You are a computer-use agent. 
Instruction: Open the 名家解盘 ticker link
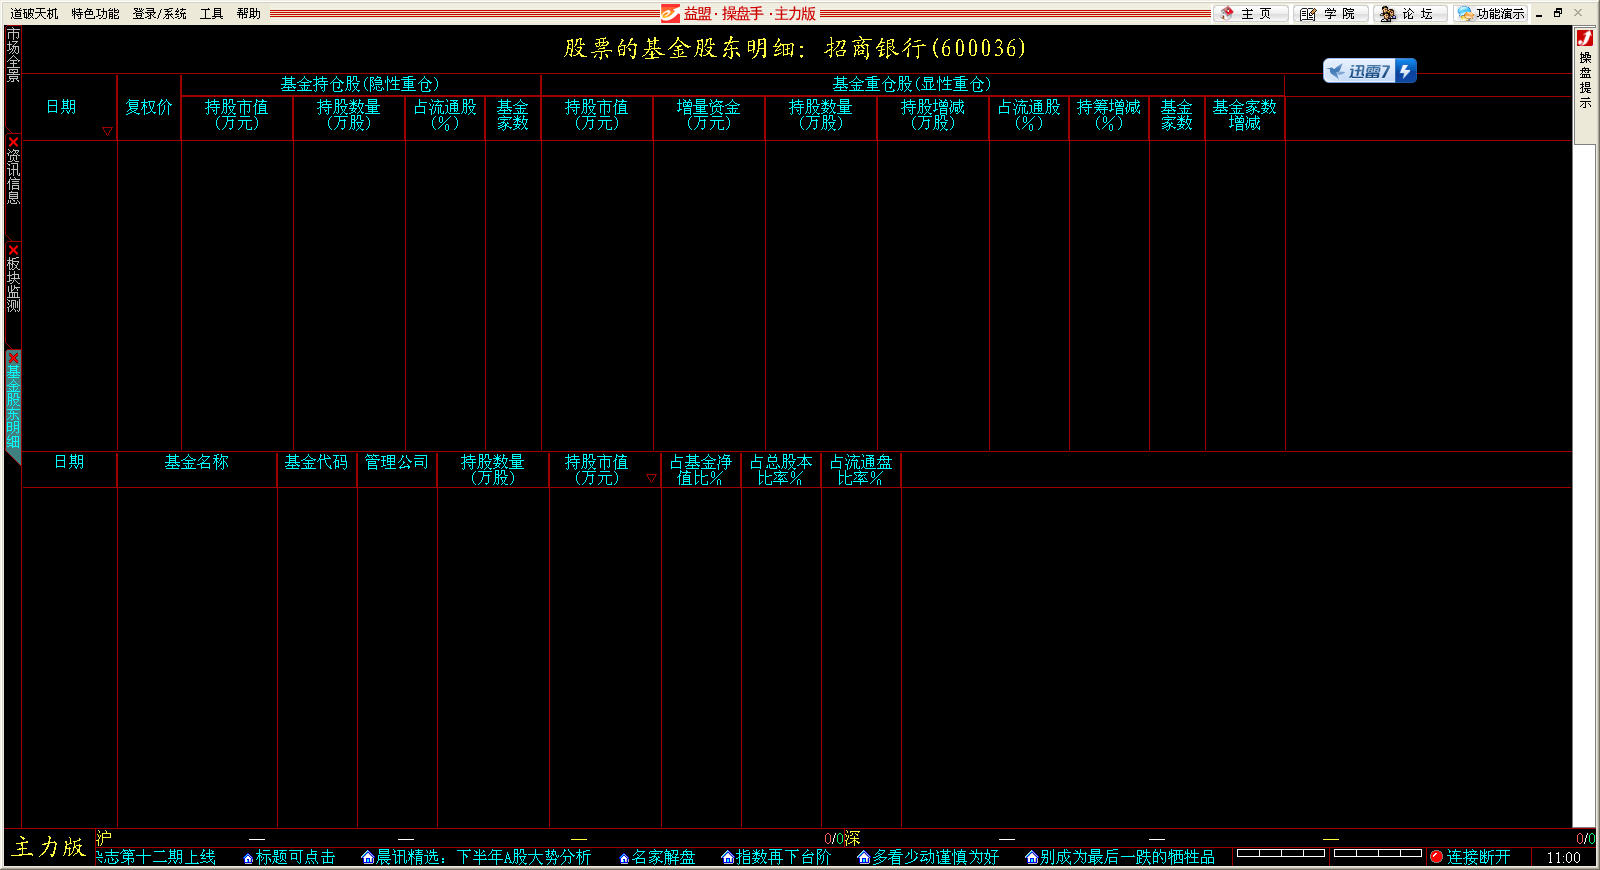pos(662,857)
